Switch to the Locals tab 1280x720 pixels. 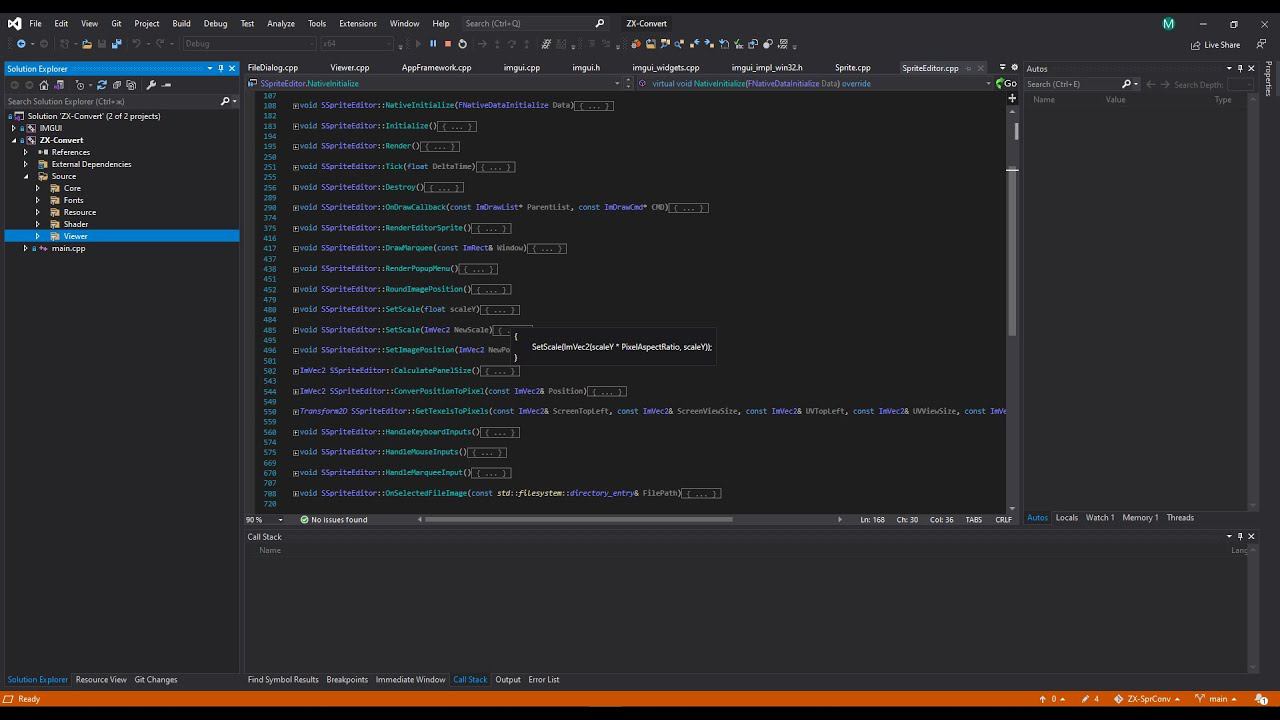click(x=1067, y=518)
